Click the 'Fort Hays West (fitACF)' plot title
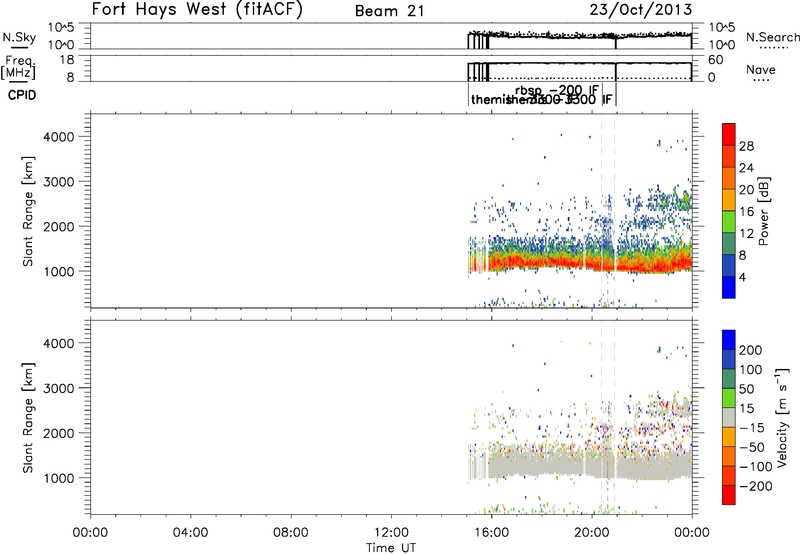The image size is (800, 554). coord(197,9)
